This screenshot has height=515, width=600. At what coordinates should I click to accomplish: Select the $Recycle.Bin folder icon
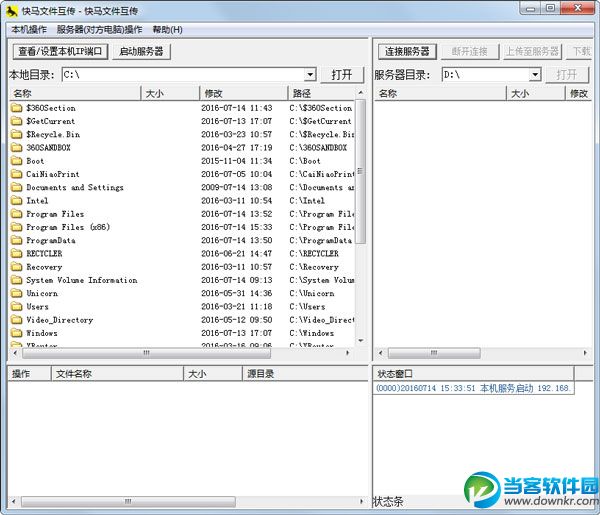[16, 134]
